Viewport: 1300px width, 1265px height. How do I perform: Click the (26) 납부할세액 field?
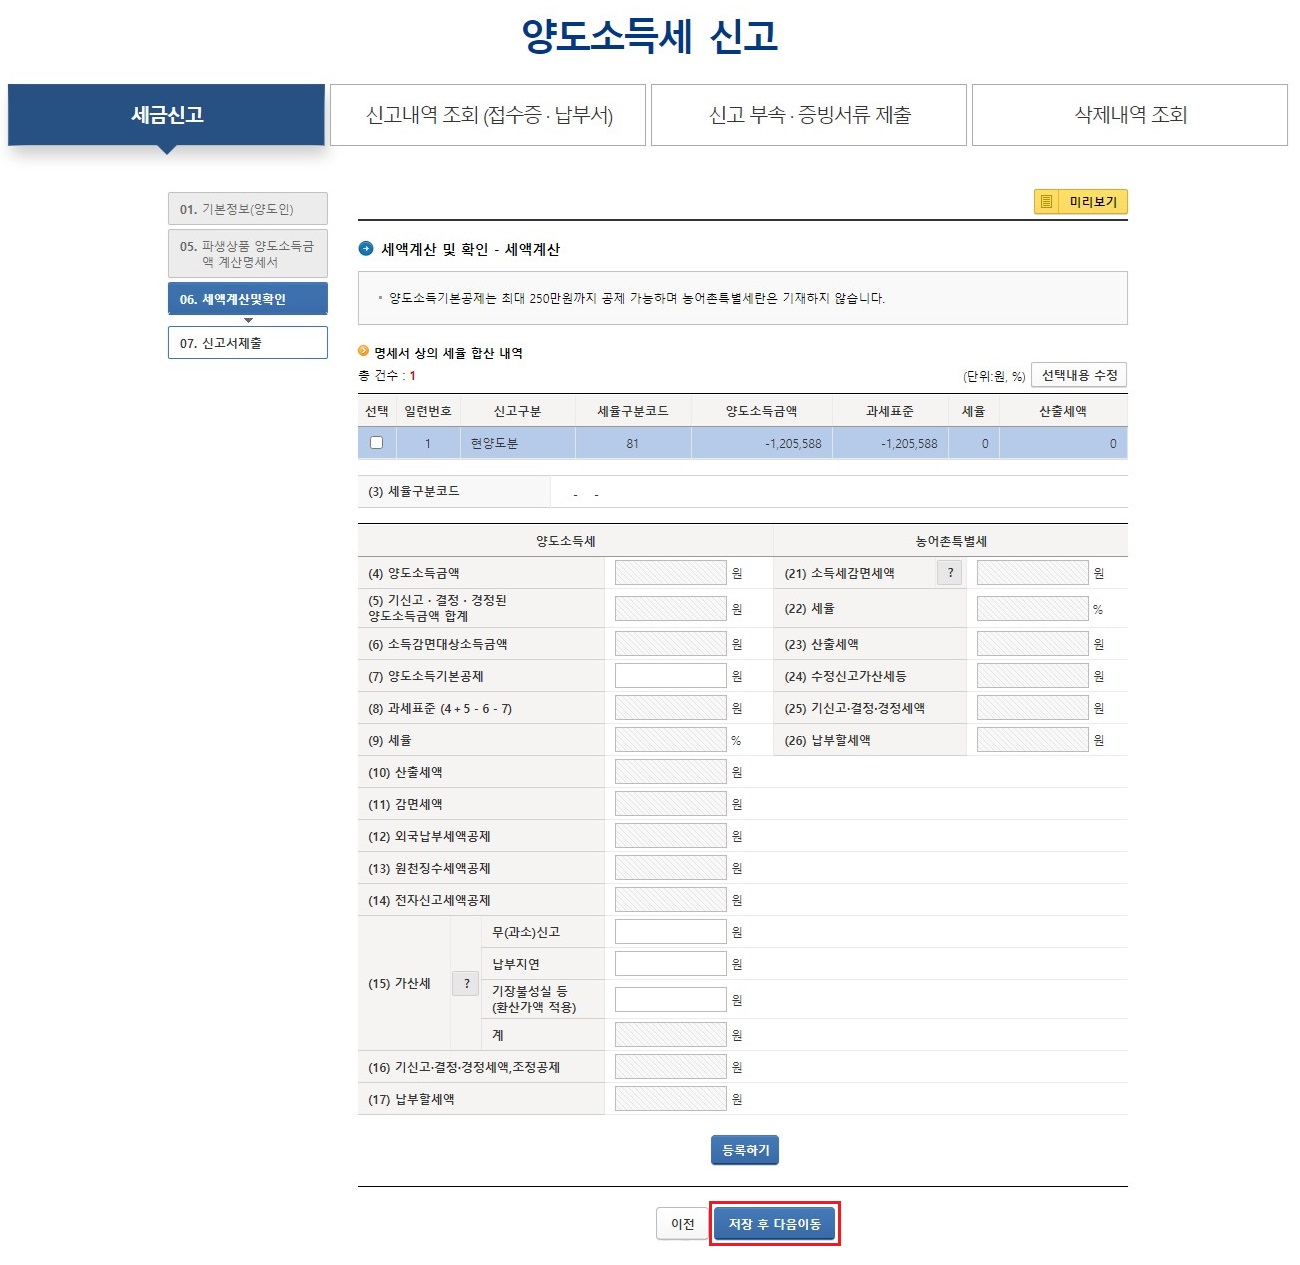[1033, 740]
